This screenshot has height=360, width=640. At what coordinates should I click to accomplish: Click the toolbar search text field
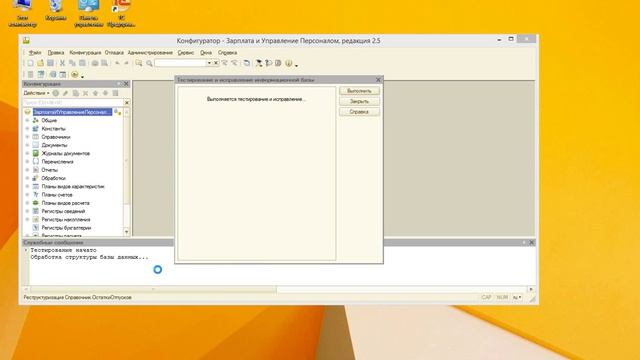(x=180, y=63)
